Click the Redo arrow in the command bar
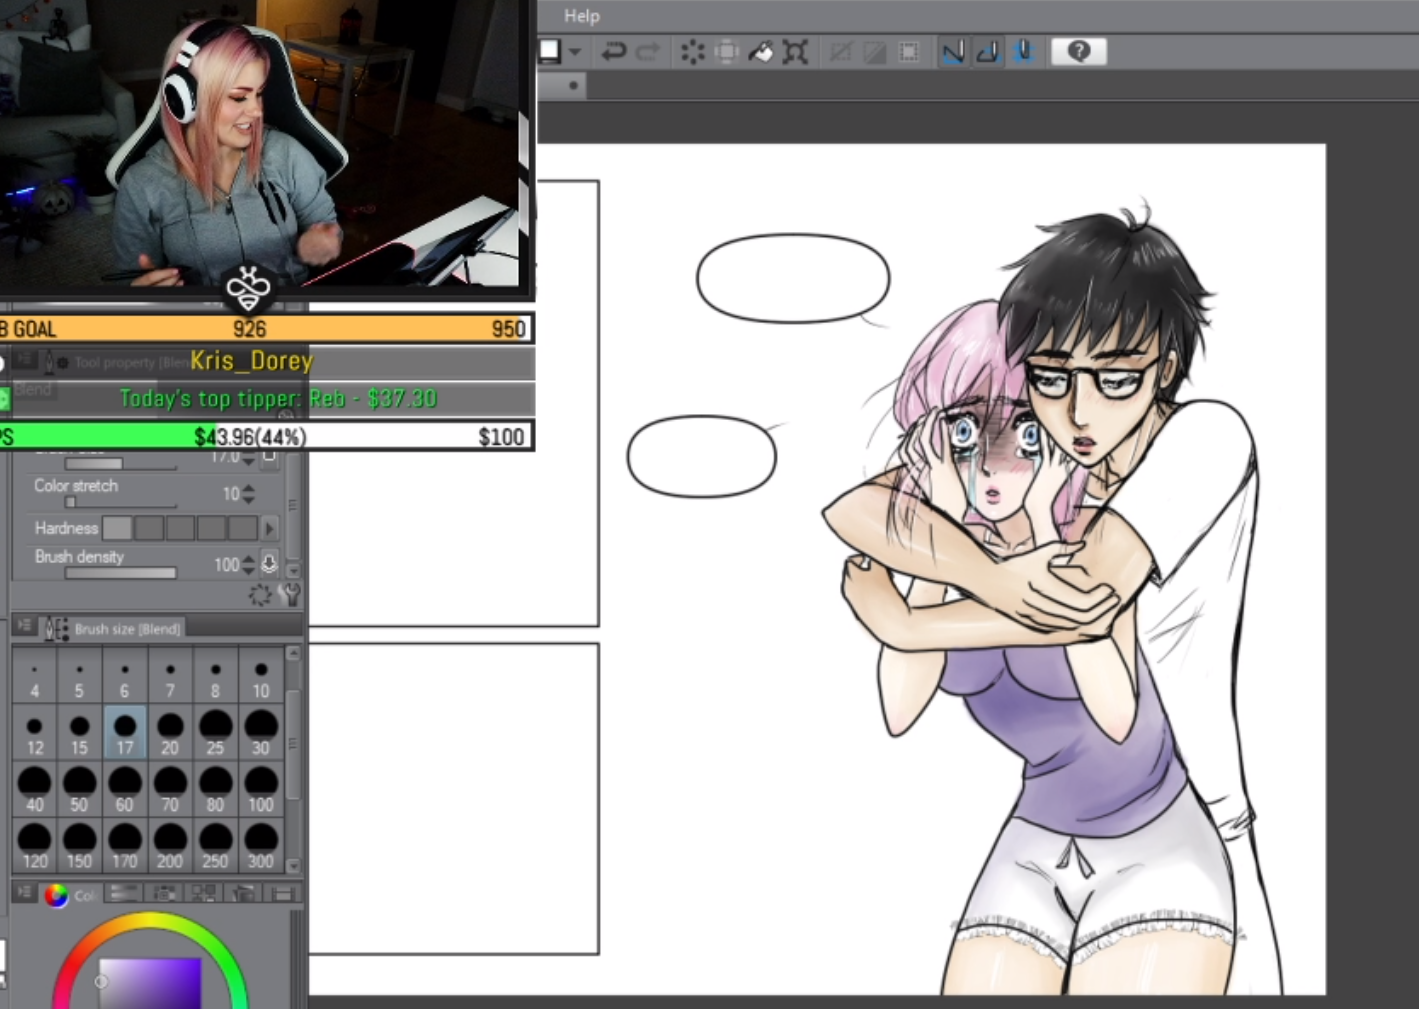The width and height of the screenshot is (1419, 1009). click(648, 52)
